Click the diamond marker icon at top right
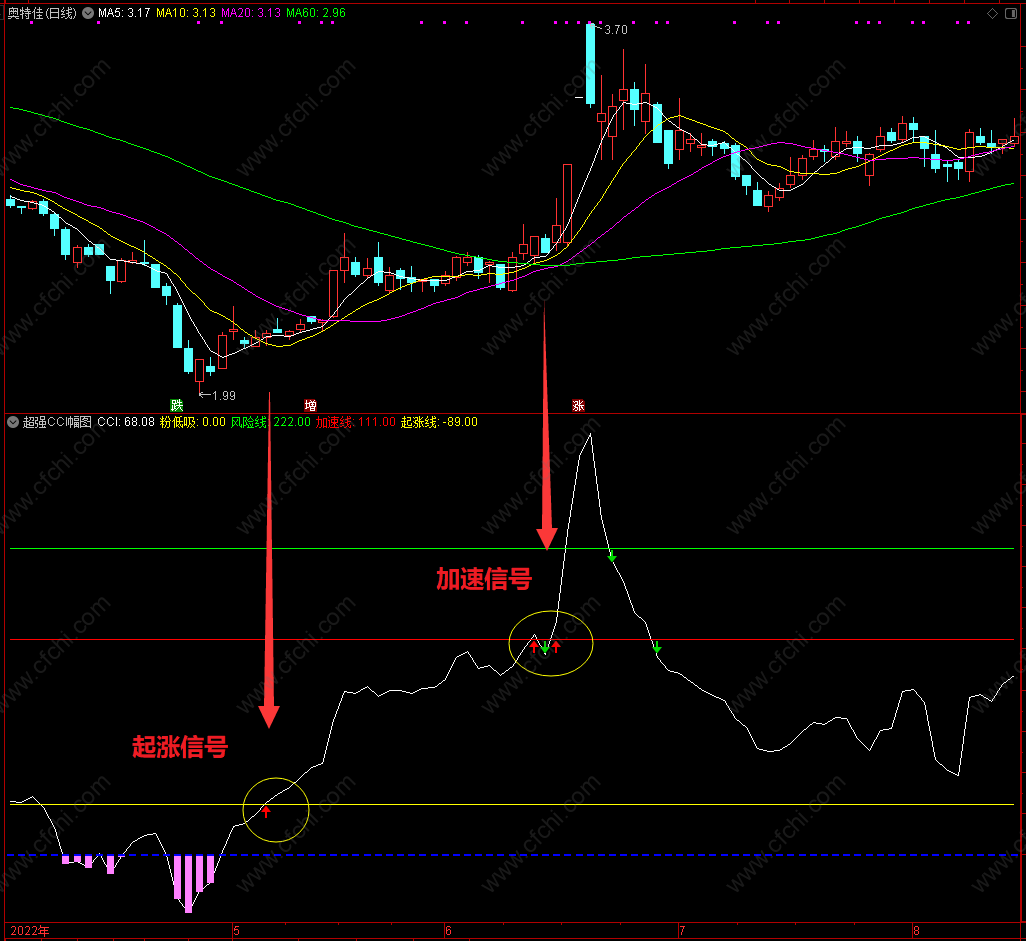 [x=992, y=13]
